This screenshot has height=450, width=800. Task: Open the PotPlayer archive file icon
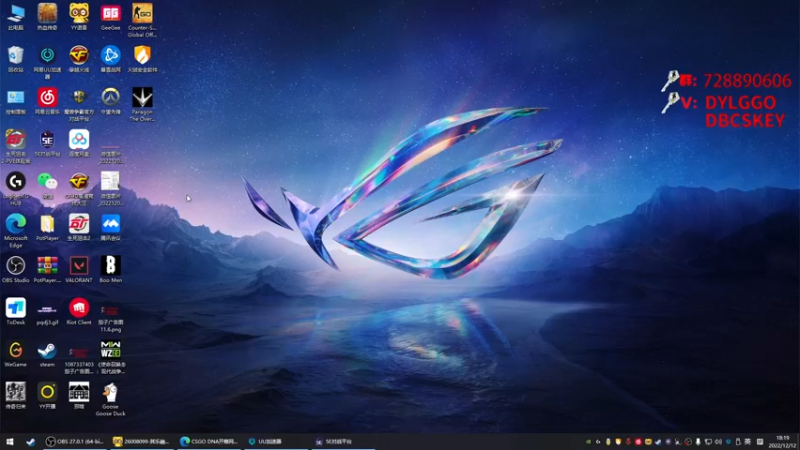click(x=47, y=270)
